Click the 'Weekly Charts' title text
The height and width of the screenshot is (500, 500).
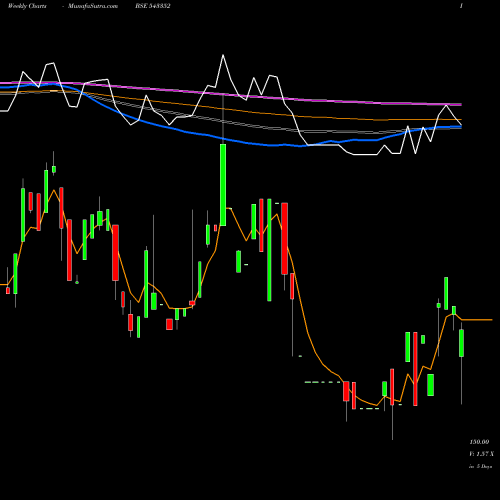coord(27,6)
